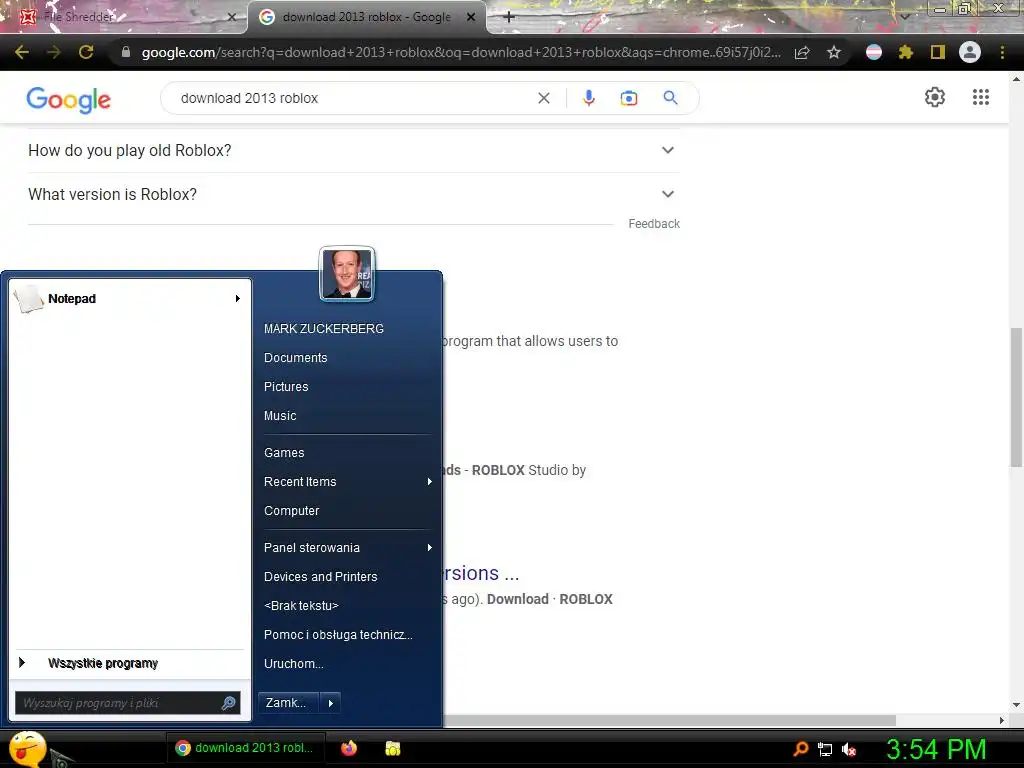The width and height of the screenshot is (1024, 768).
Task: Click the orange magnifier tray icon
Action: (801, 749)
